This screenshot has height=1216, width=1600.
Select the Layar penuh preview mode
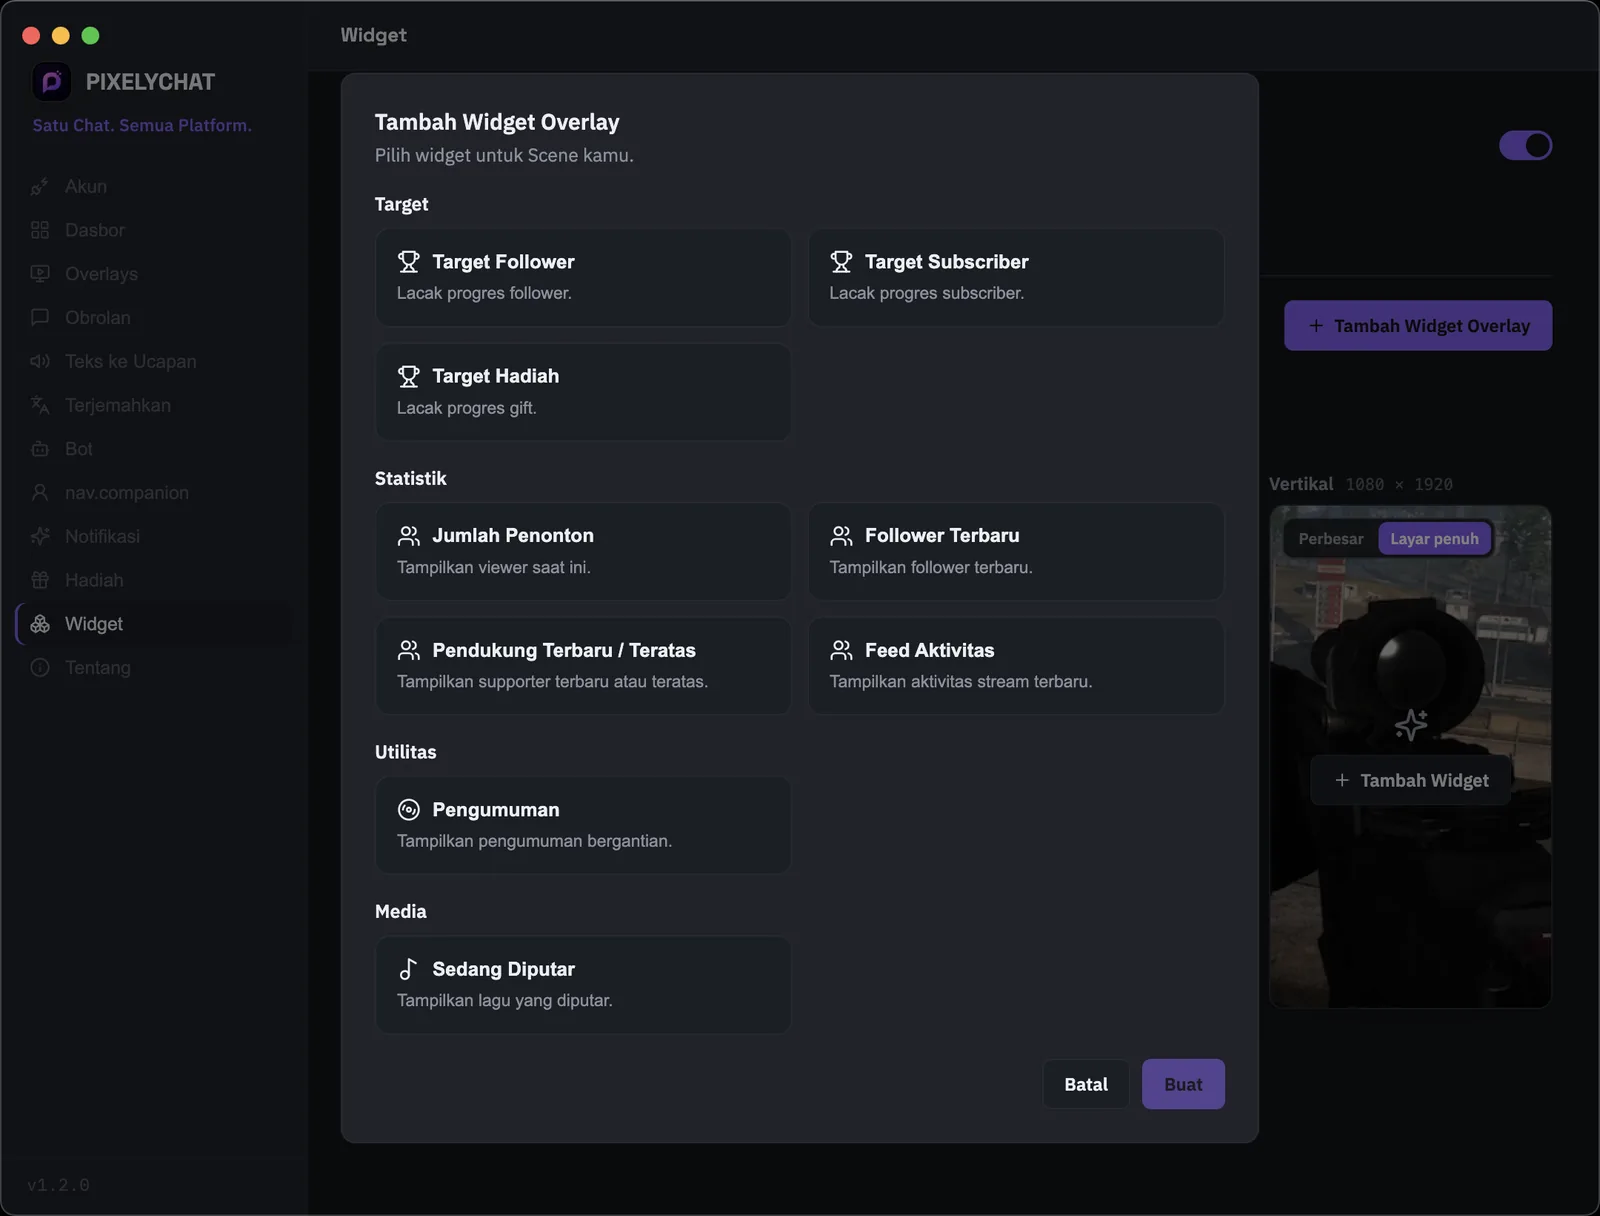click(1434, 539)
